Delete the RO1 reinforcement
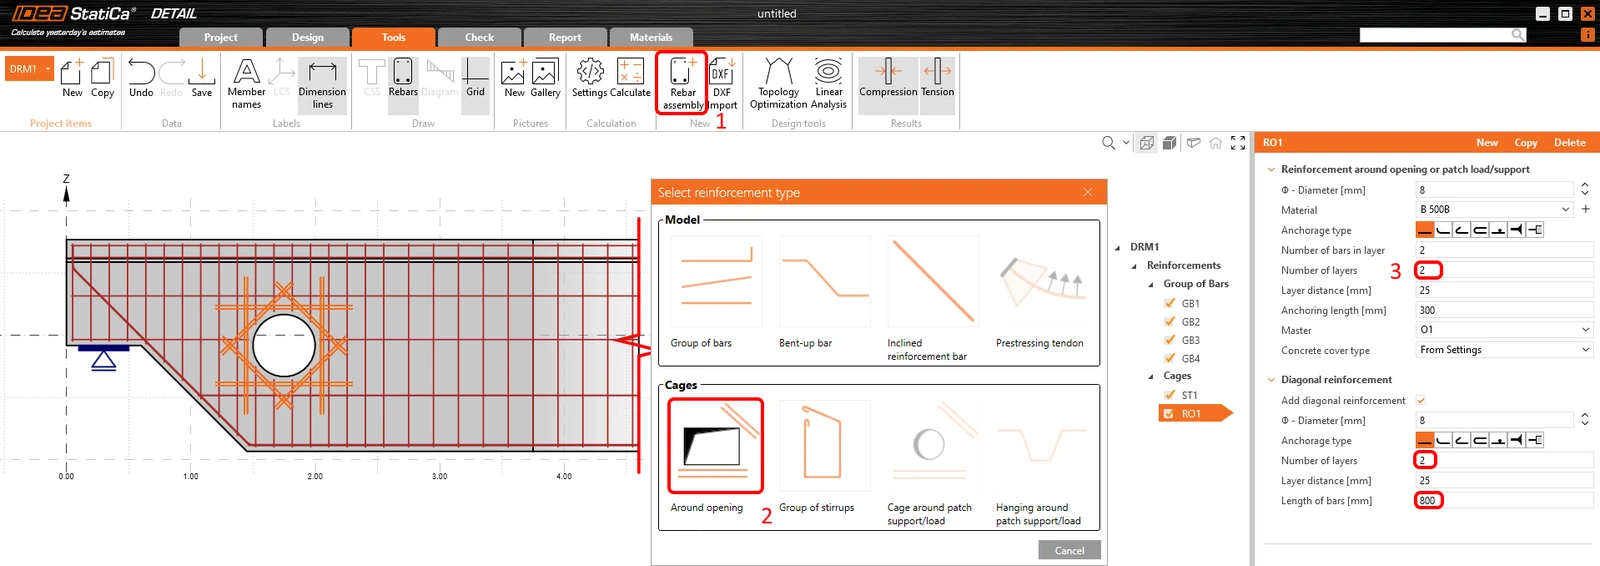Screen dimensions: 1600x566 [x=1569, y=143]
